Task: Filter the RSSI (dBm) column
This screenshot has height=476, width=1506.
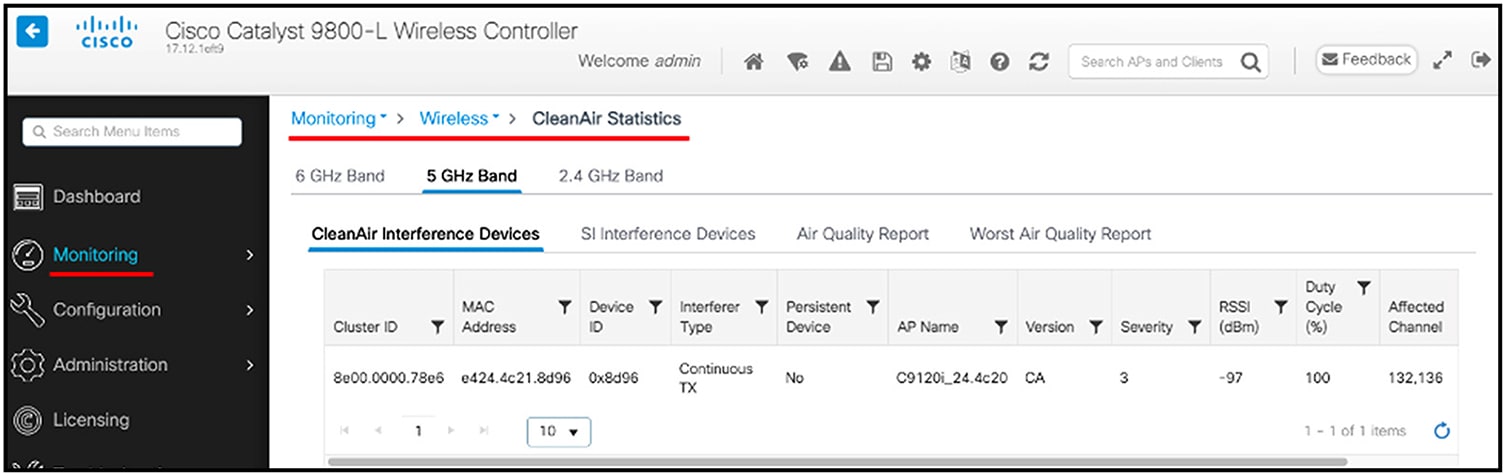Action: pyautogui.click(x=1280, y=307)
